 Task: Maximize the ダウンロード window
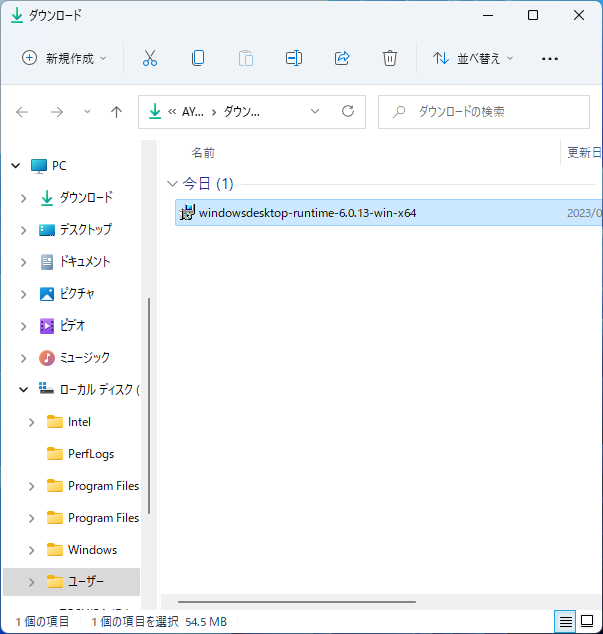tap(533, 15)
